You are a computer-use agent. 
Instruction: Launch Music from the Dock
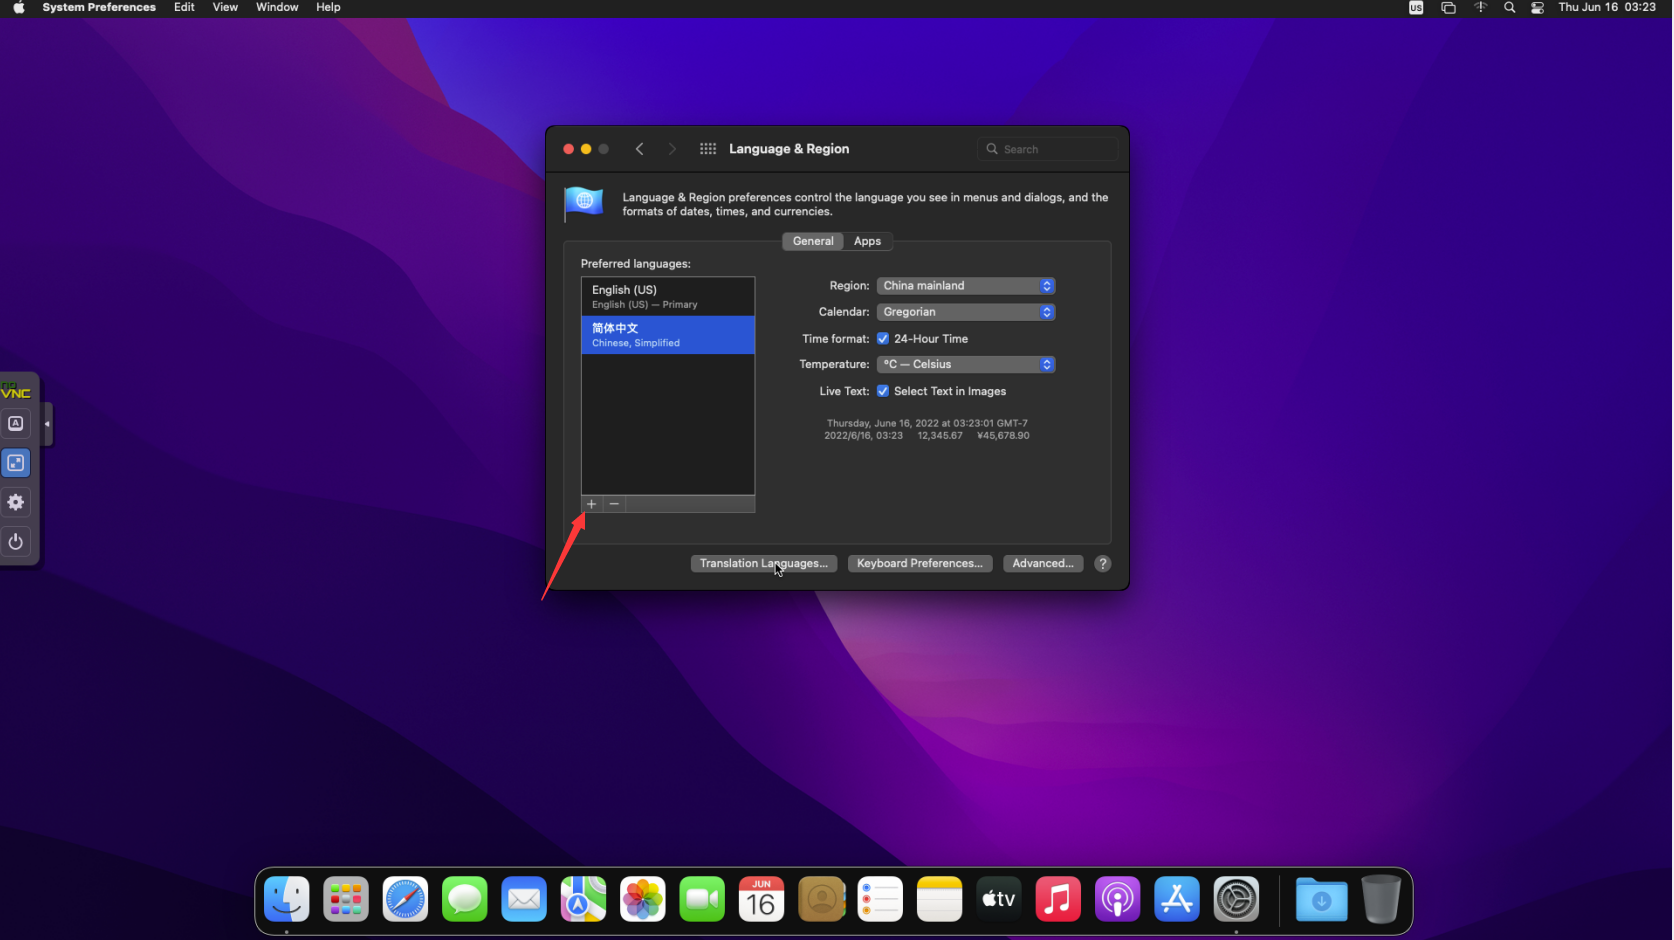pos(1058,900)
